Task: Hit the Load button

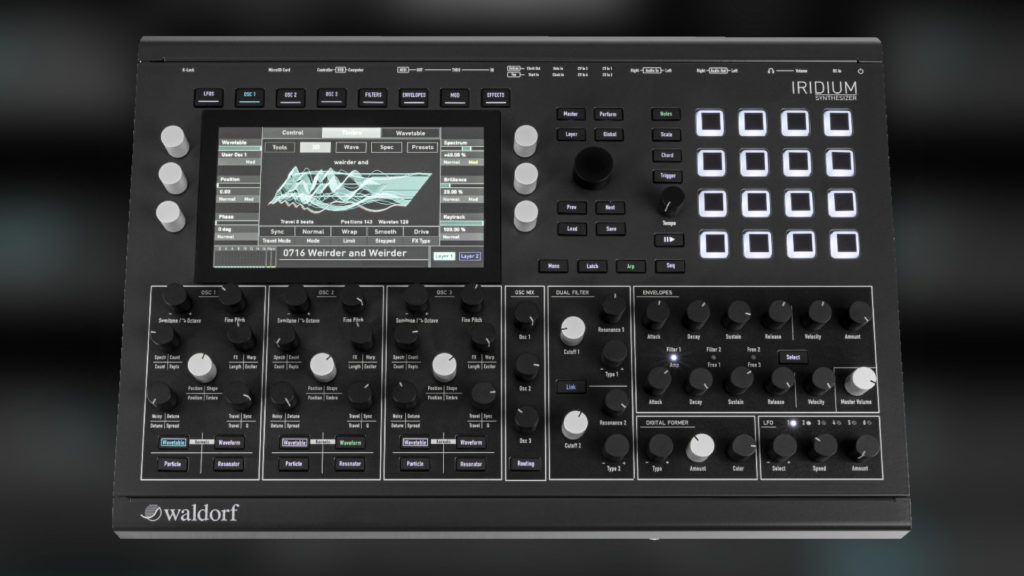Action: pyautogui.click(x=572, y=229)
